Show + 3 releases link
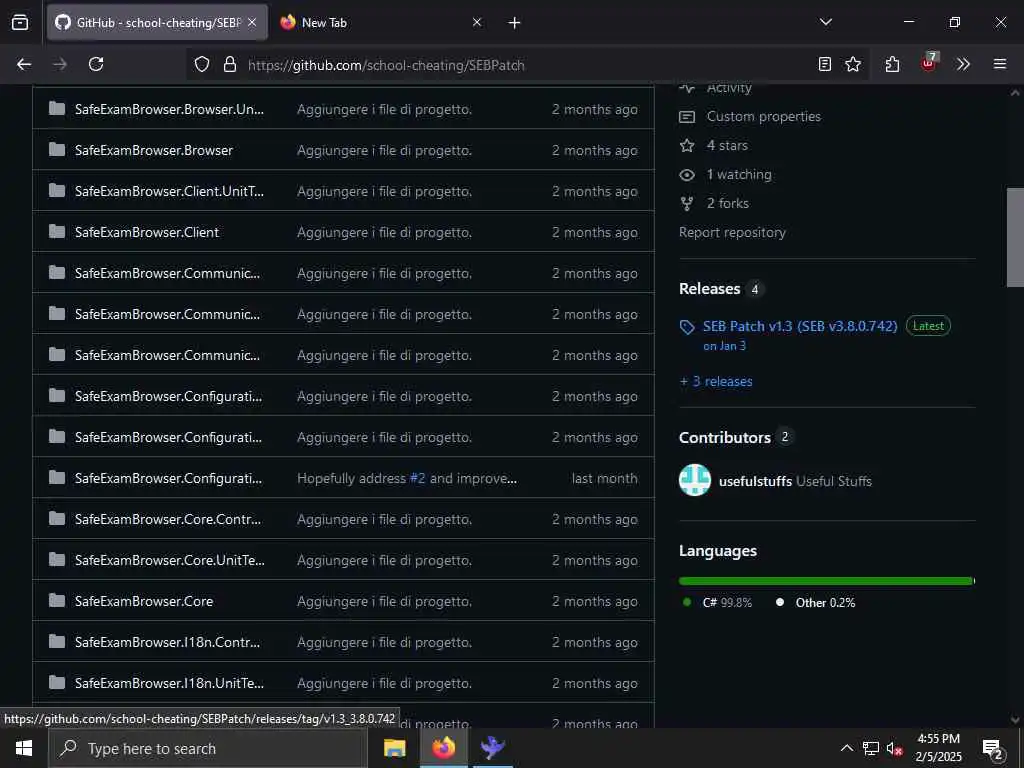 click(x=716, y=381)
